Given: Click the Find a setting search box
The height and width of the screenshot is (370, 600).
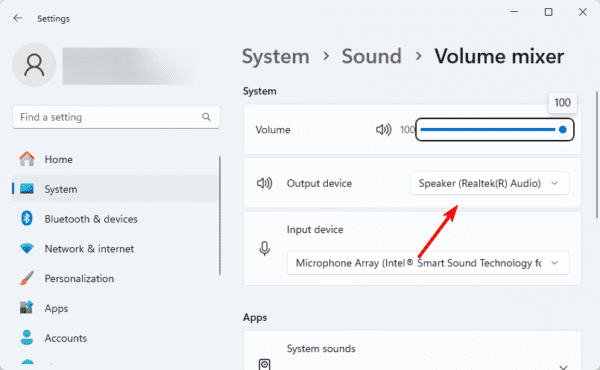Looking at the screenshot, I should pyautogui.click(x=116, y=117).
